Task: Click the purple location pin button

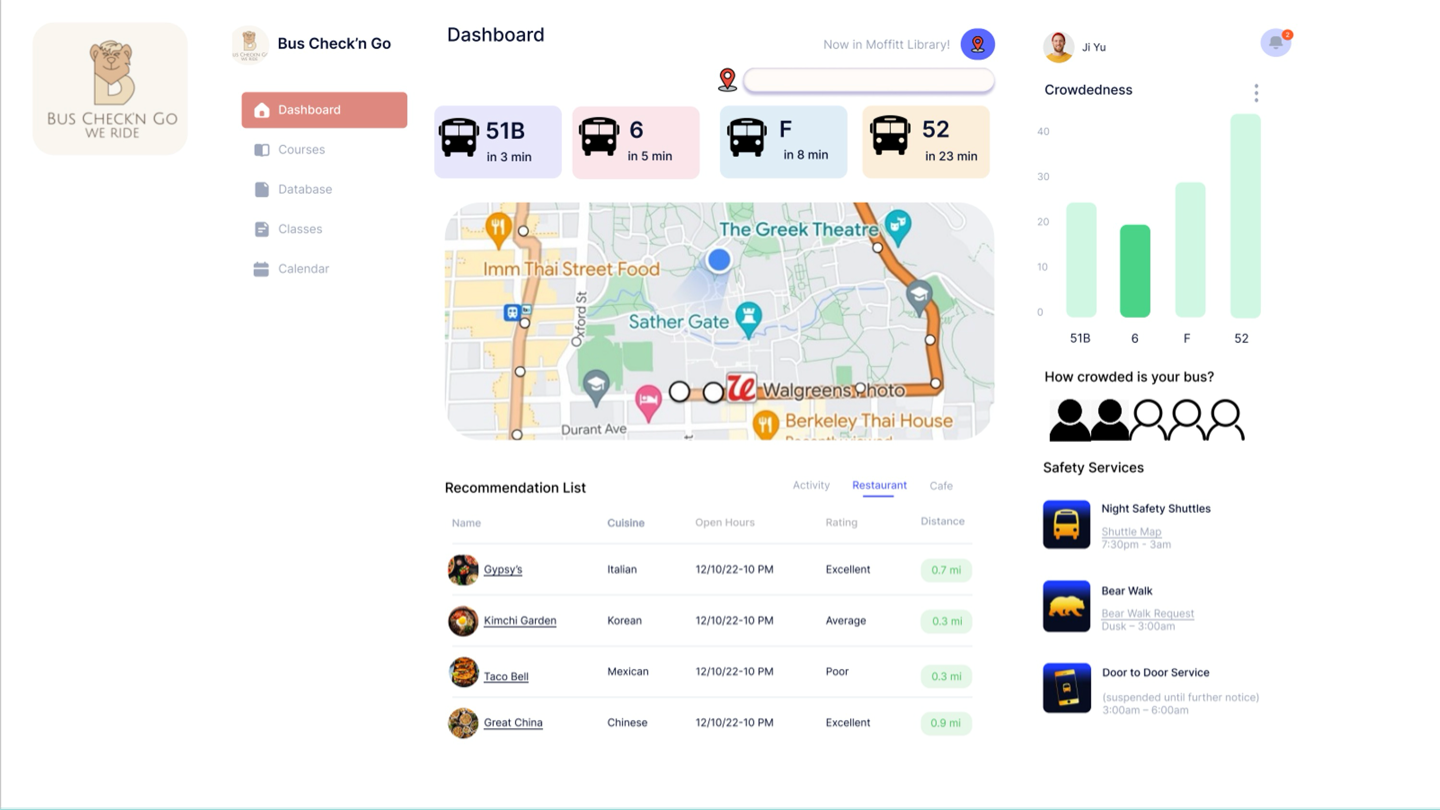Action: click(977, 44)
